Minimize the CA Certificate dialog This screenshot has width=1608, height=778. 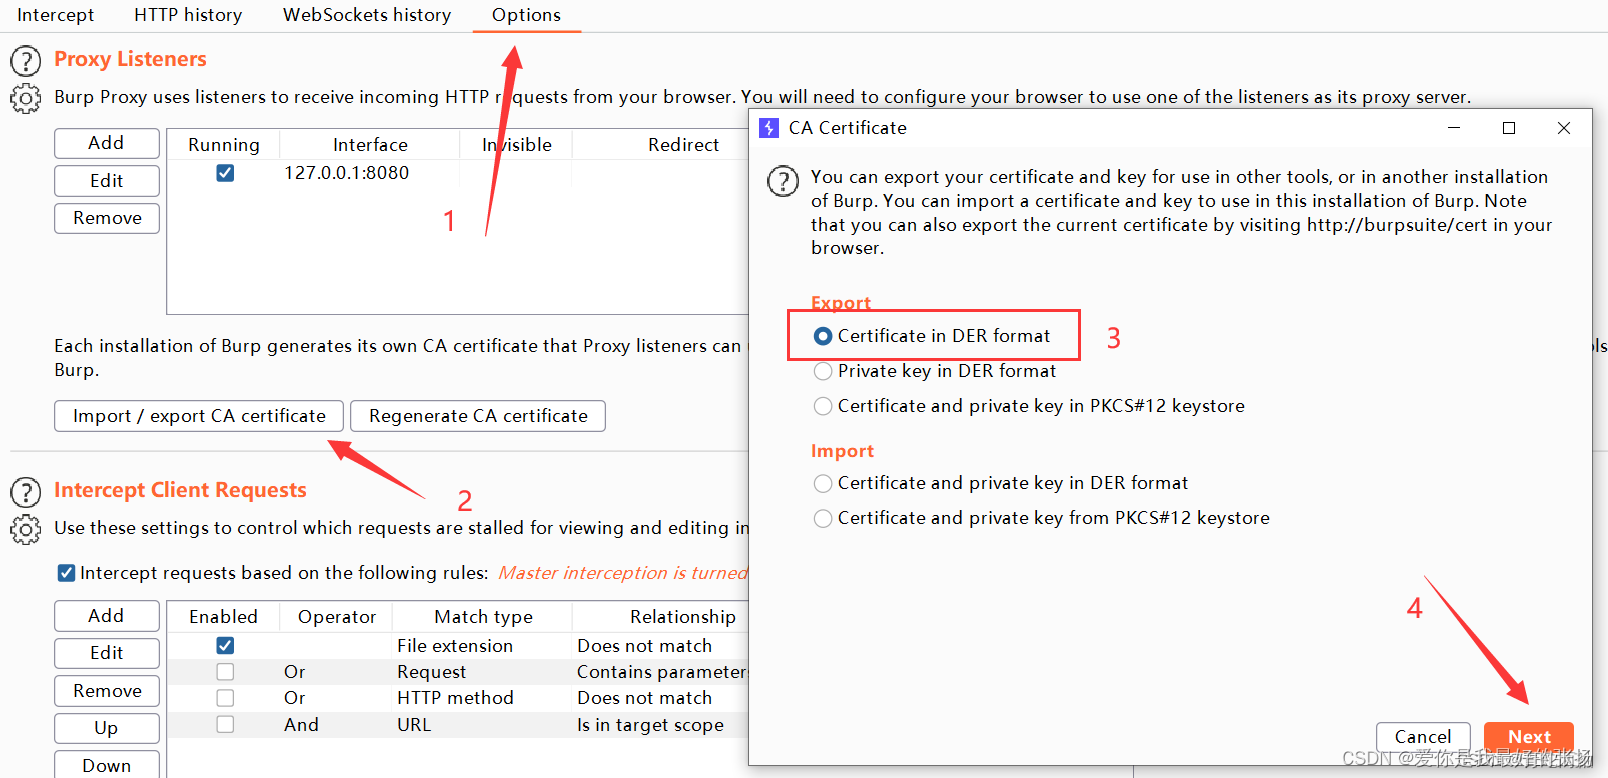[1454, 128]
